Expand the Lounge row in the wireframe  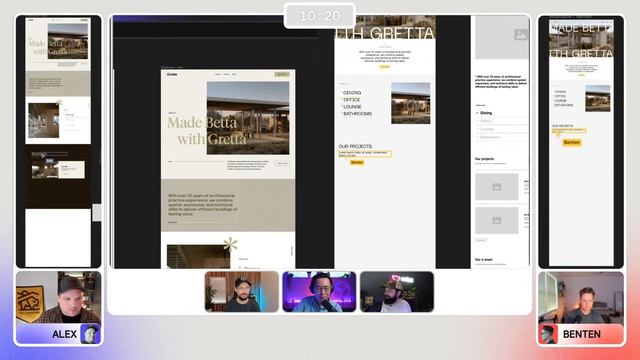(502, 129)
